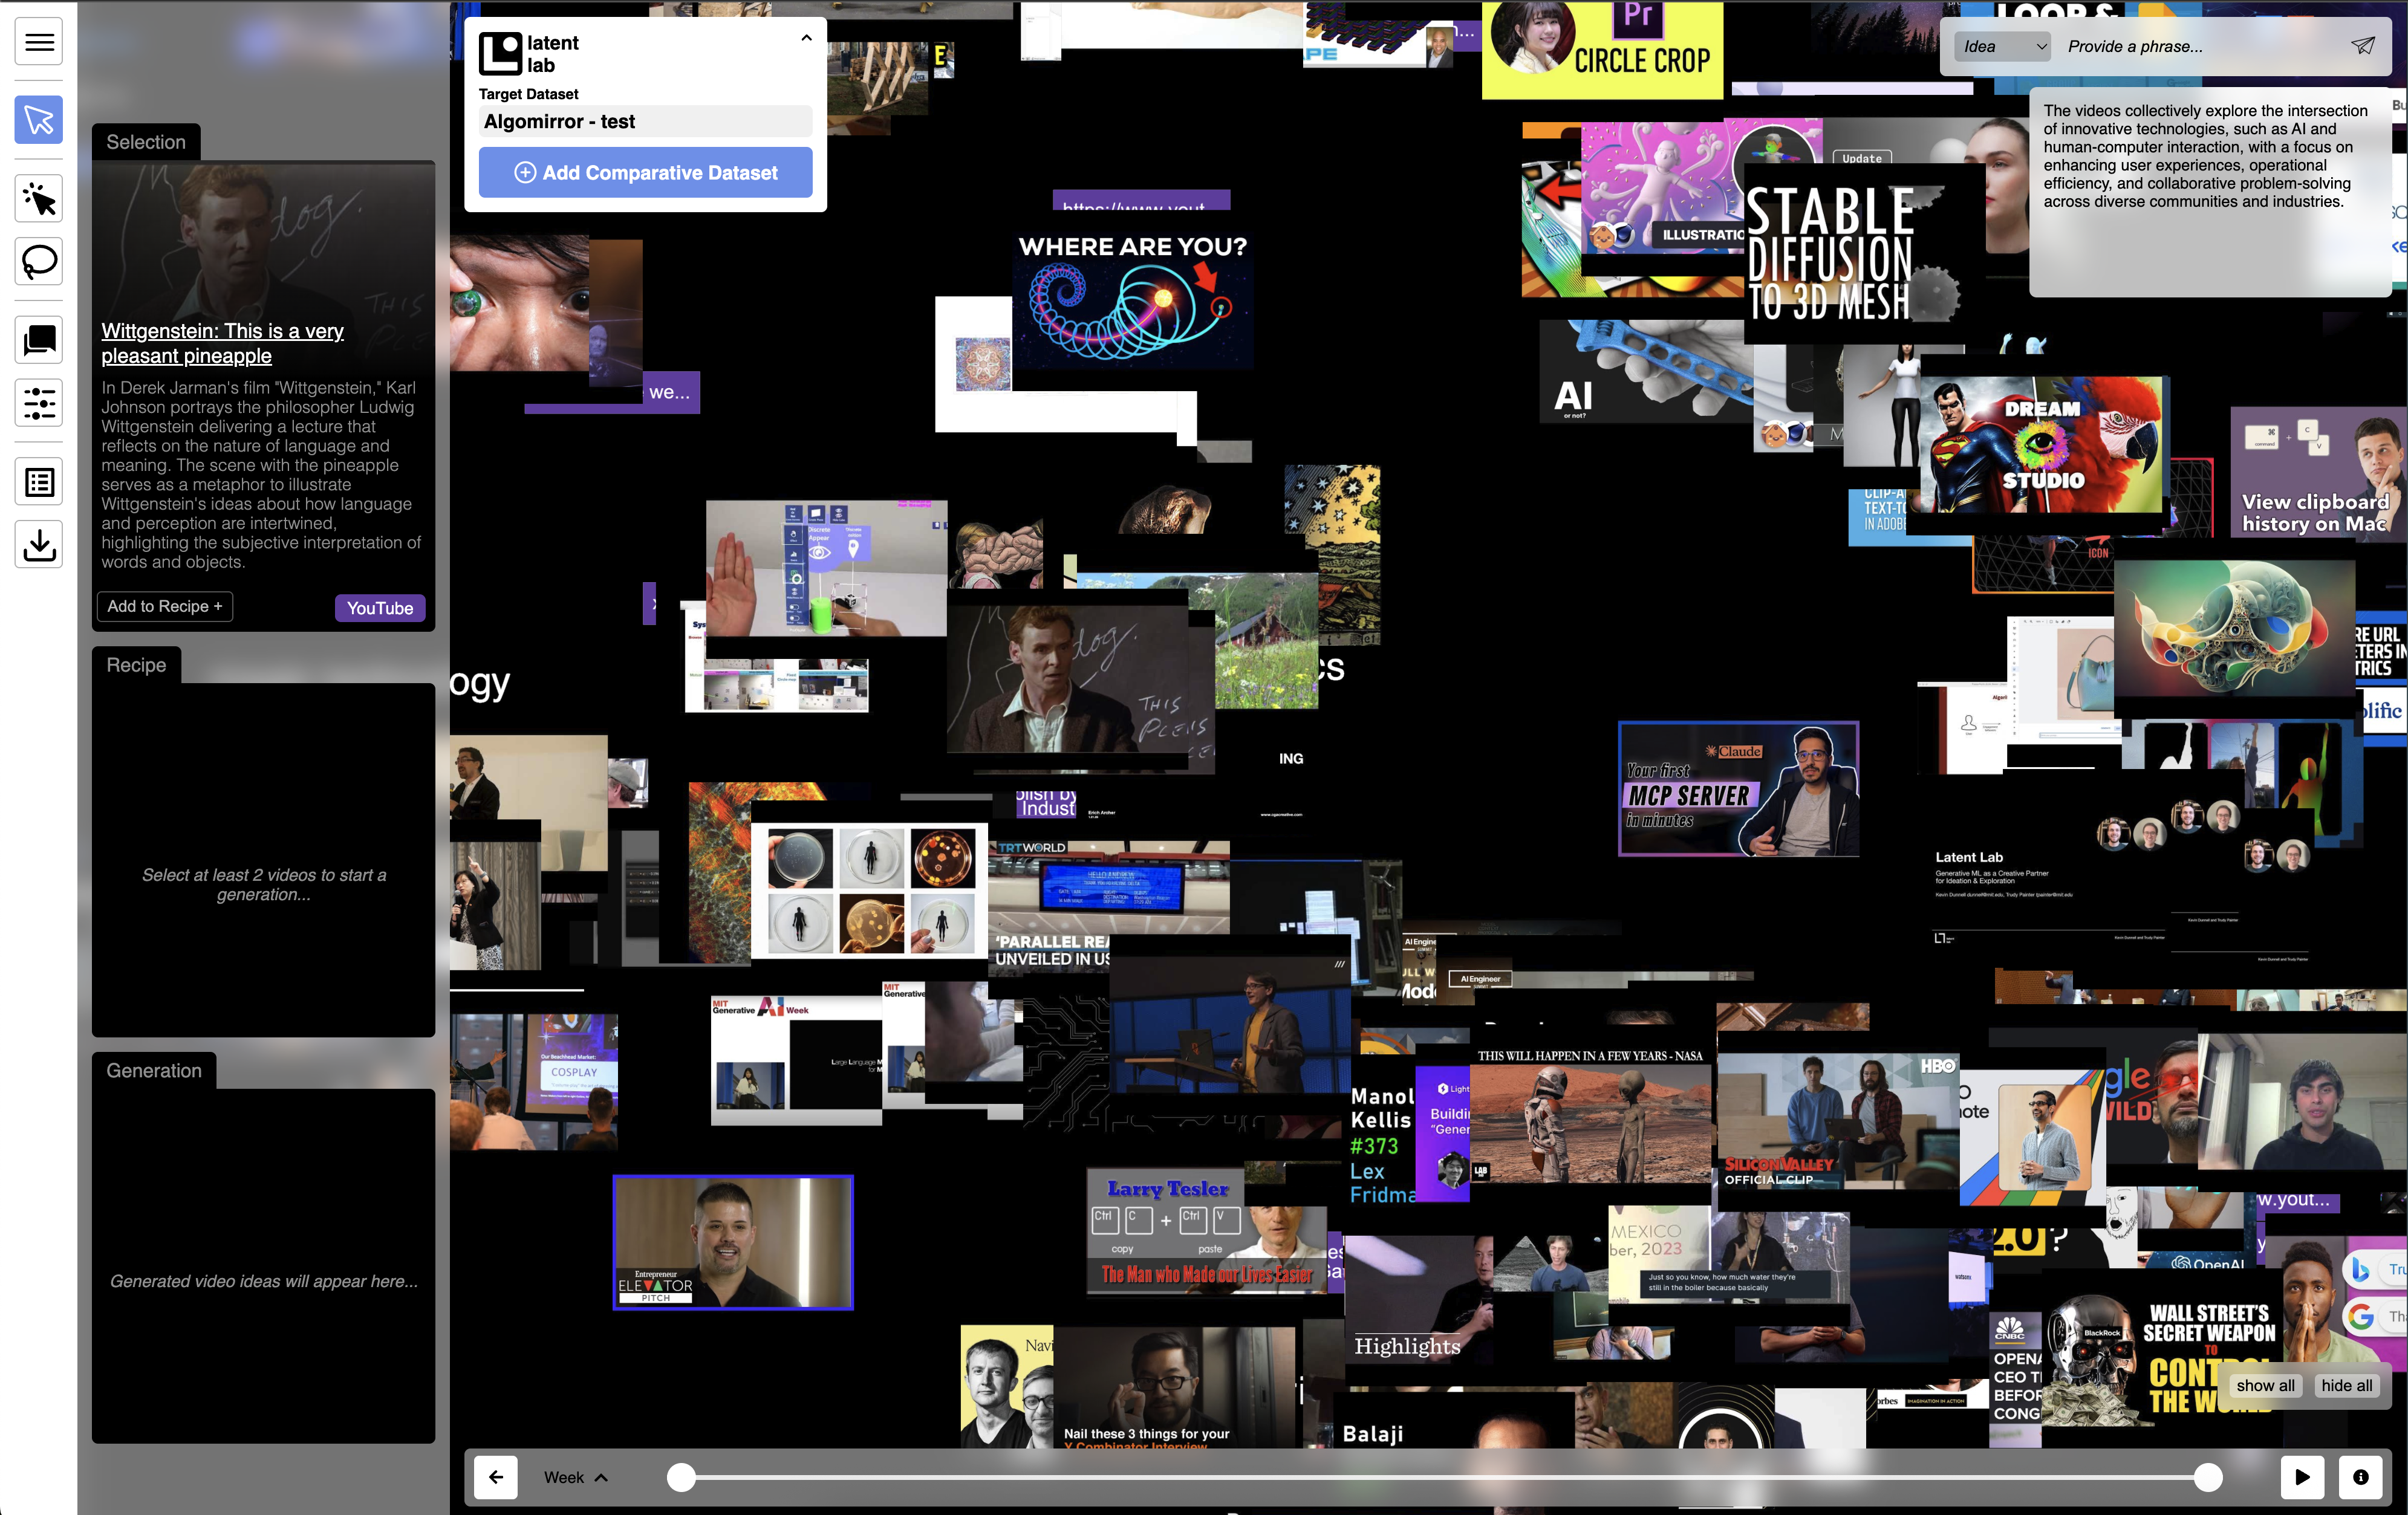Click the info icon near the timeline
Viewport: 2408px width, 1515px height.
click(2359, 1477)
